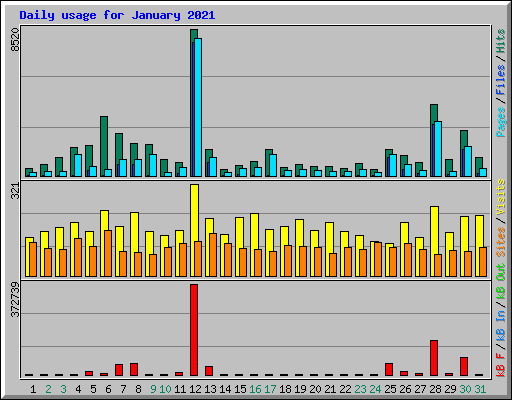The width and height of the screenshot is (512, 400).
Task: Click day 28 axis label
Action: pos(435,389)
